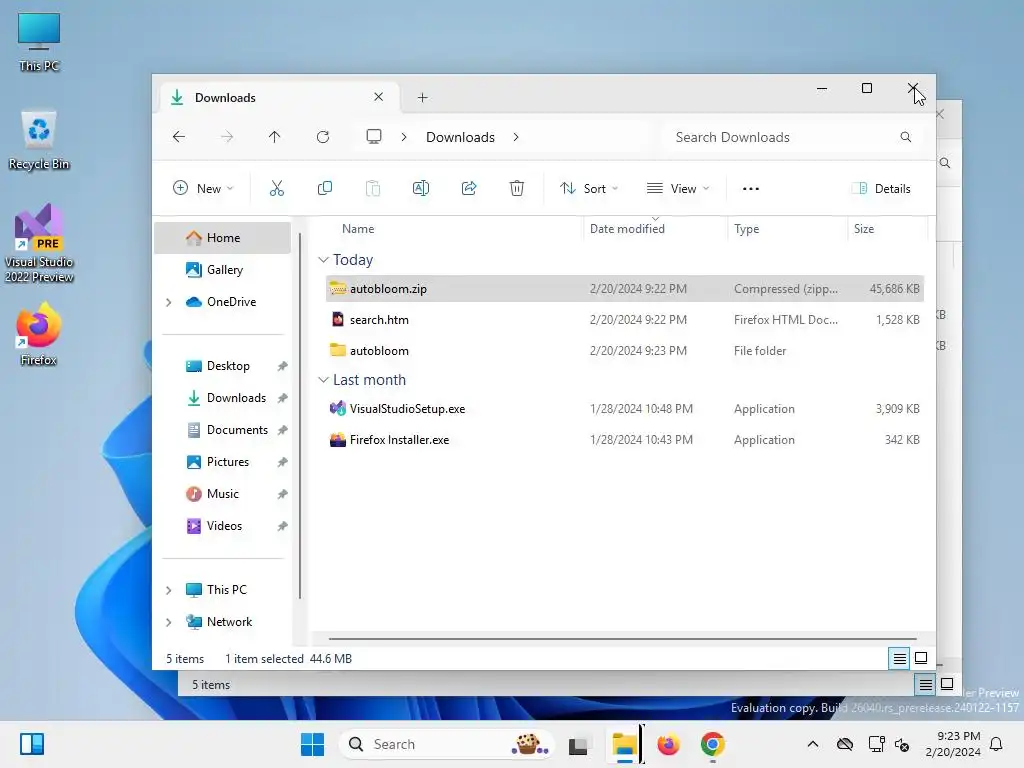
Task: Open the notifications bell
Action: click(997, 744)
